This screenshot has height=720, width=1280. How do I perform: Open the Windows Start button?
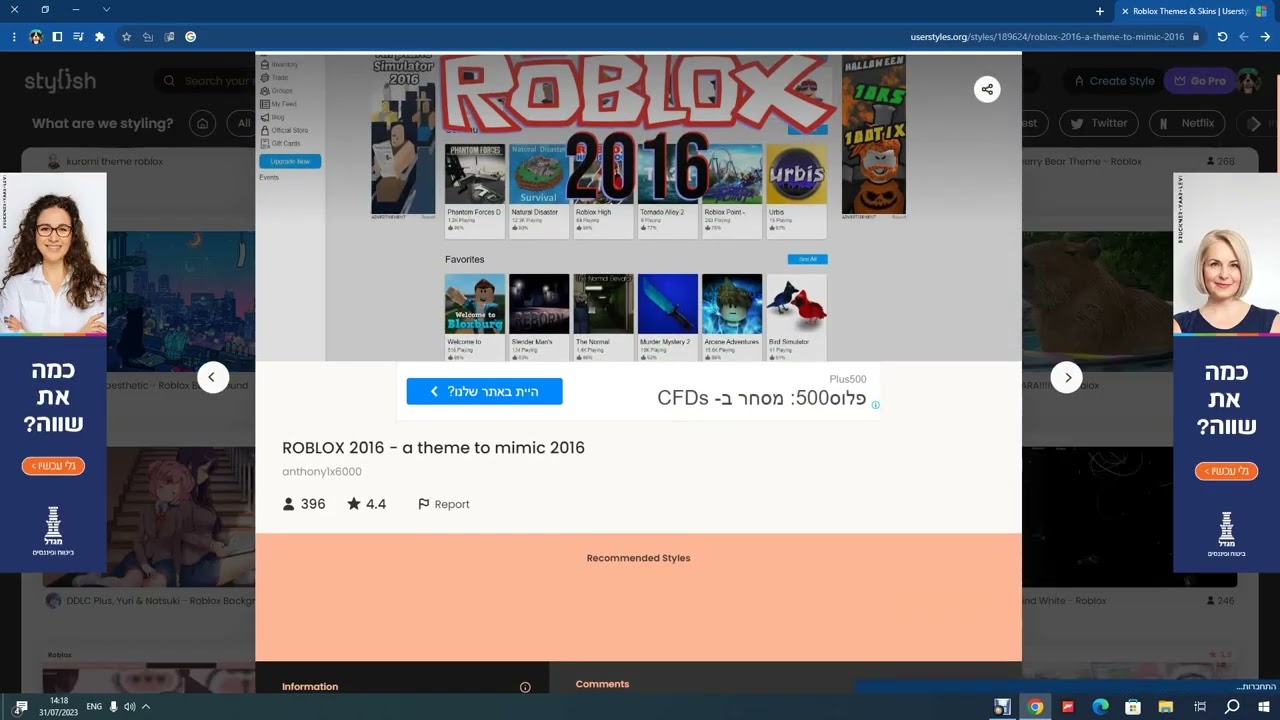point(1265,707)
